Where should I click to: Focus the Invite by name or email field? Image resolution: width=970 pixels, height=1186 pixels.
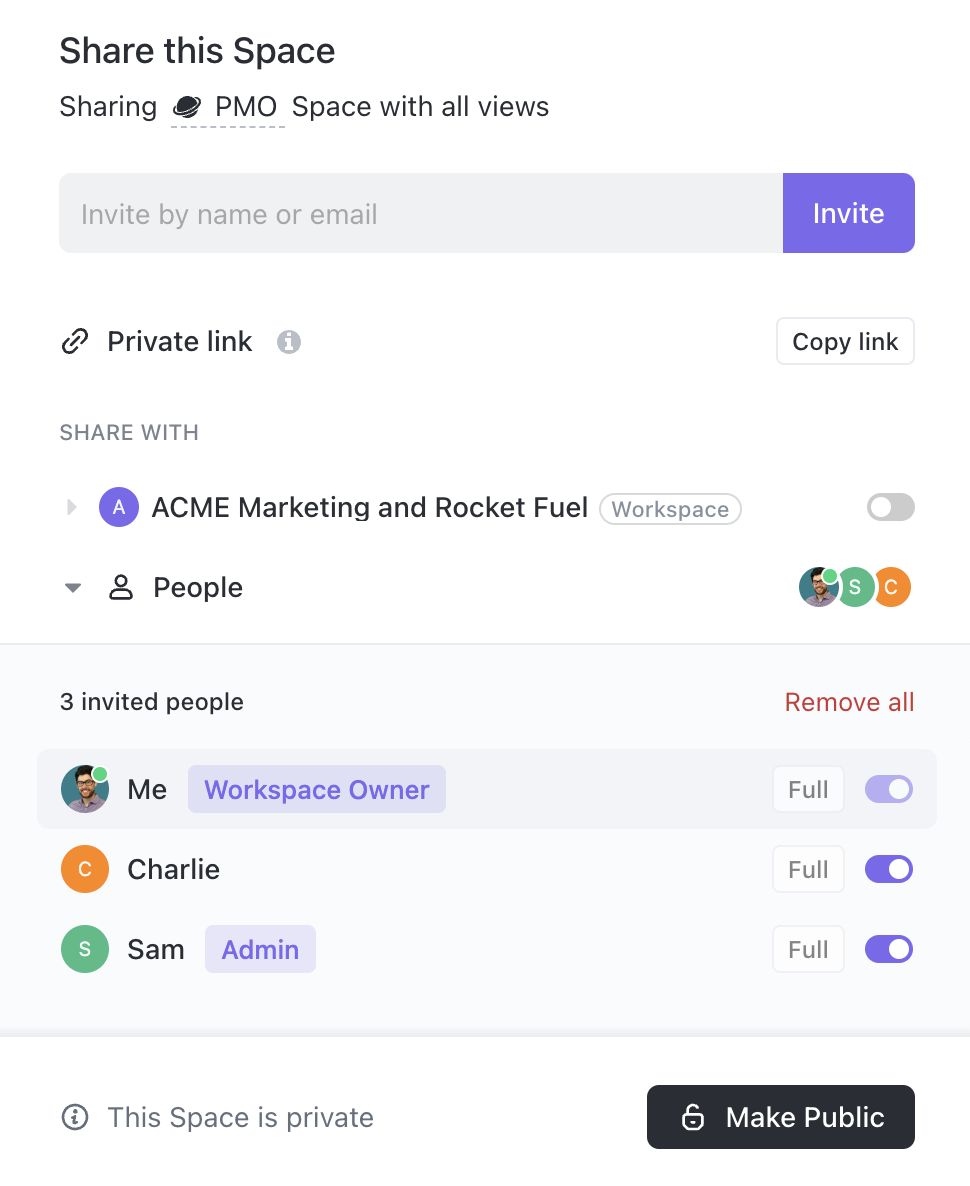[x=420, y=214]
